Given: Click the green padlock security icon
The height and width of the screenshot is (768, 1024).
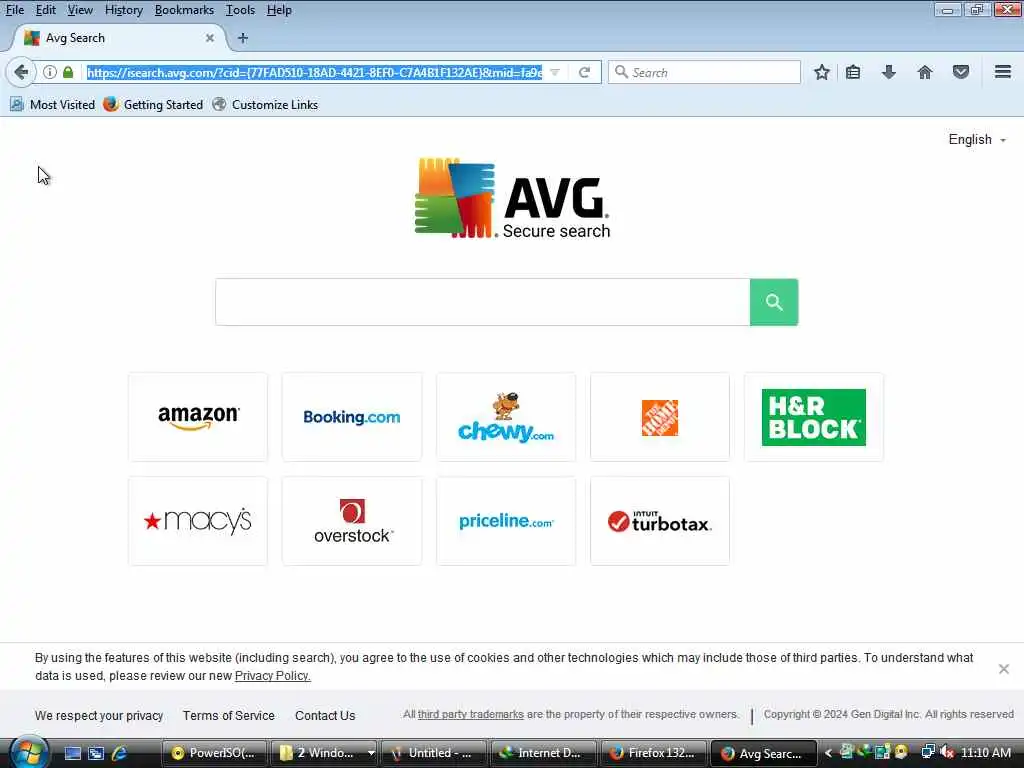Looking at the screenshot, I should coord(68,72).
